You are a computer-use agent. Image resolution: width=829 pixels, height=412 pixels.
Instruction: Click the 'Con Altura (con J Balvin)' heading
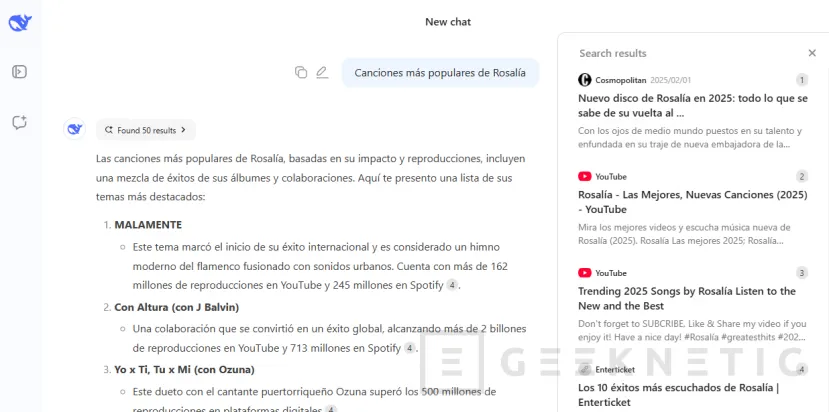click(177, 307)
